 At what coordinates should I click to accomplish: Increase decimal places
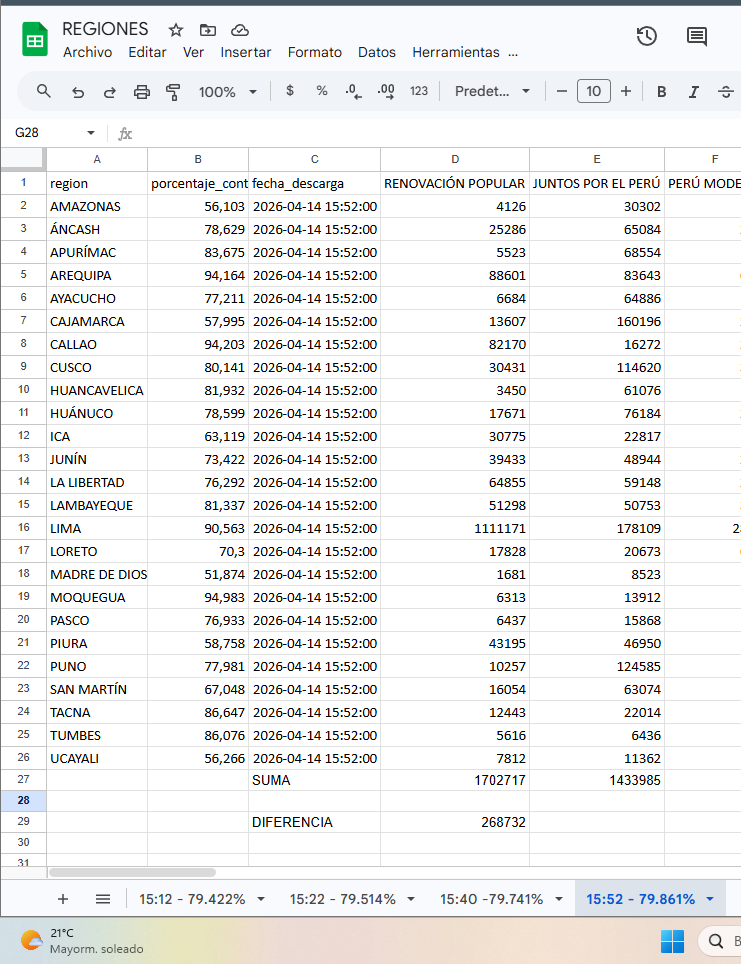pyautogui.click(x=386, y=92)
